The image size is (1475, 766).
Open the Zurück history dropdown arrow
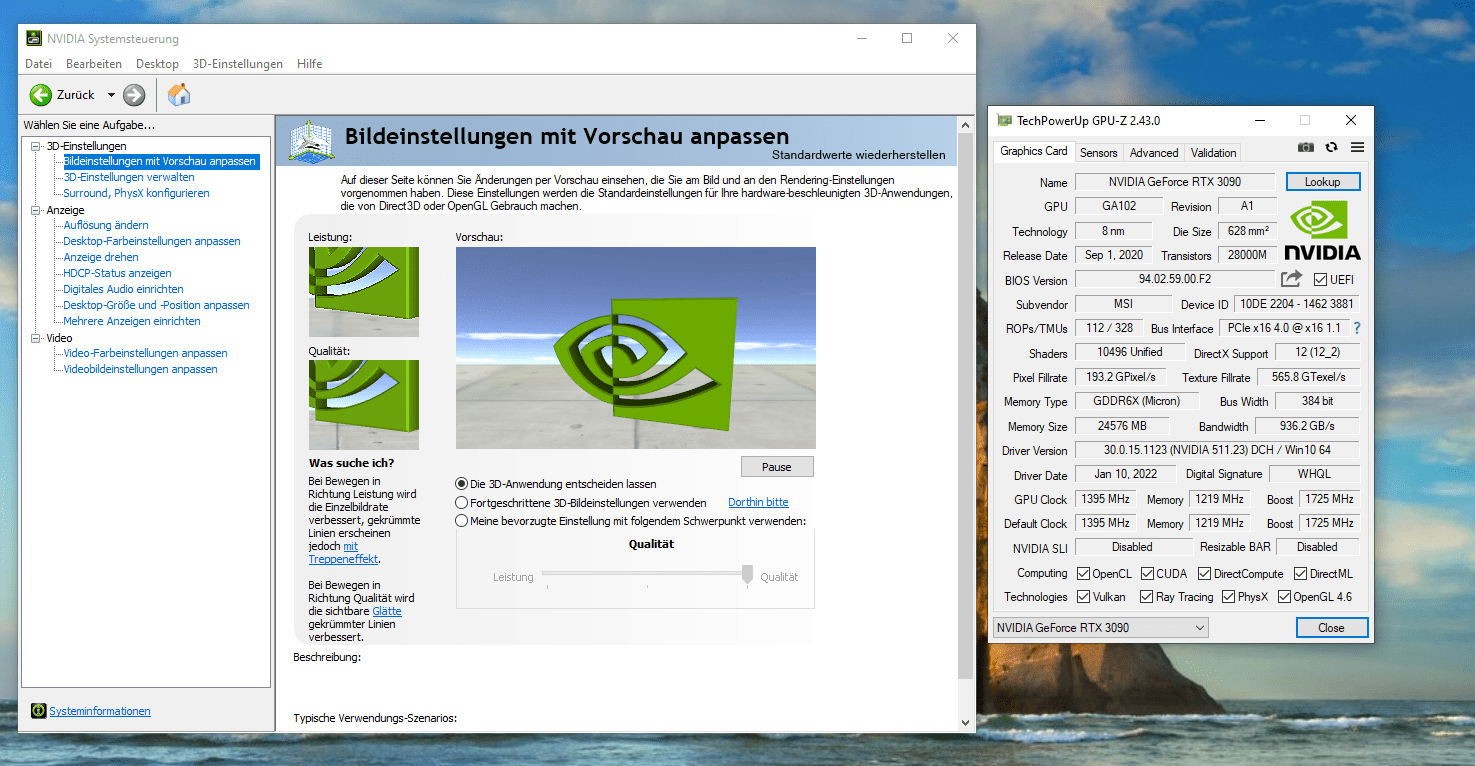(x=111, y=95)
